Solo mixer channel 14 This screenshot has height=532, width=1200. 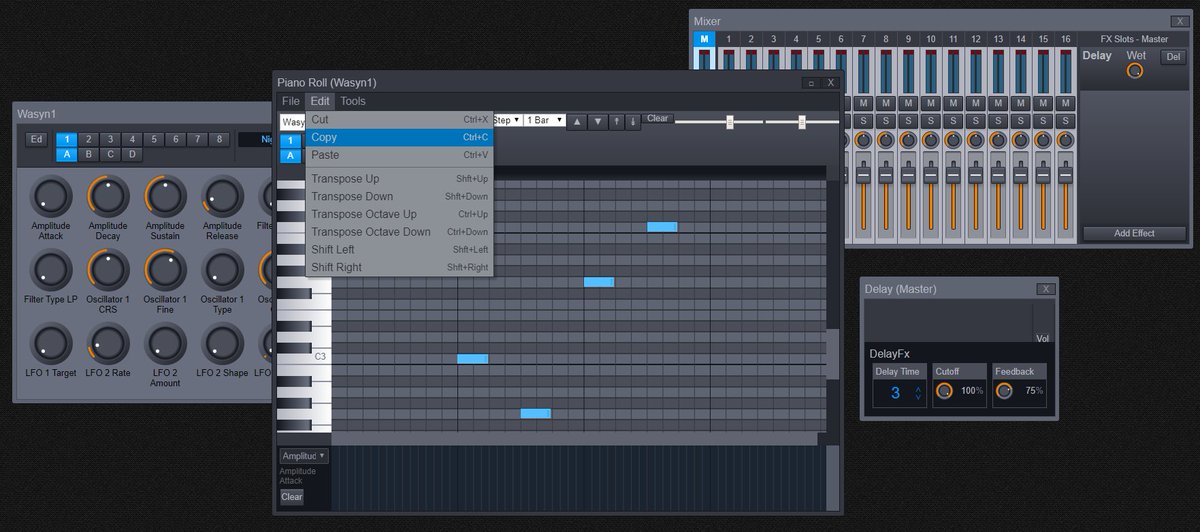(1020, 120)
